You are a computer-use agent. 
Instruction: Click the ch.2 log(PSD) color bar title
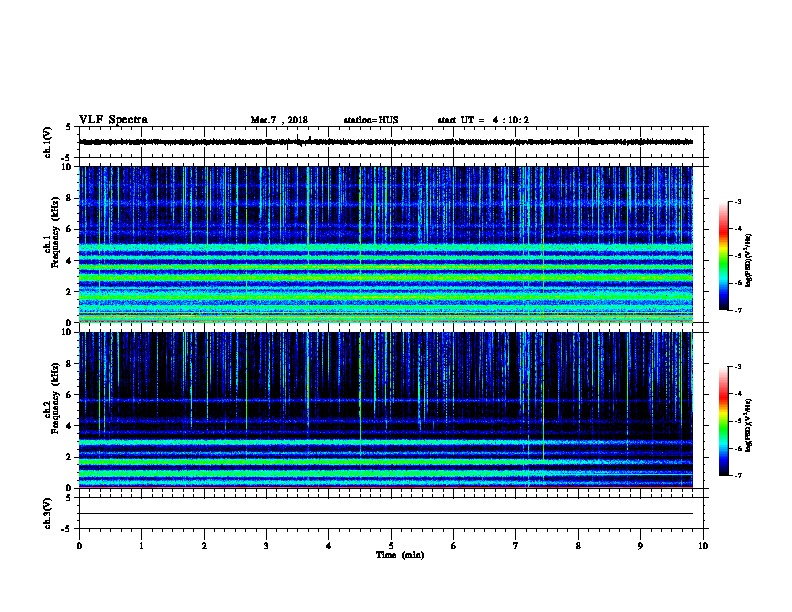pyautogui.click(x=749, y=425)
